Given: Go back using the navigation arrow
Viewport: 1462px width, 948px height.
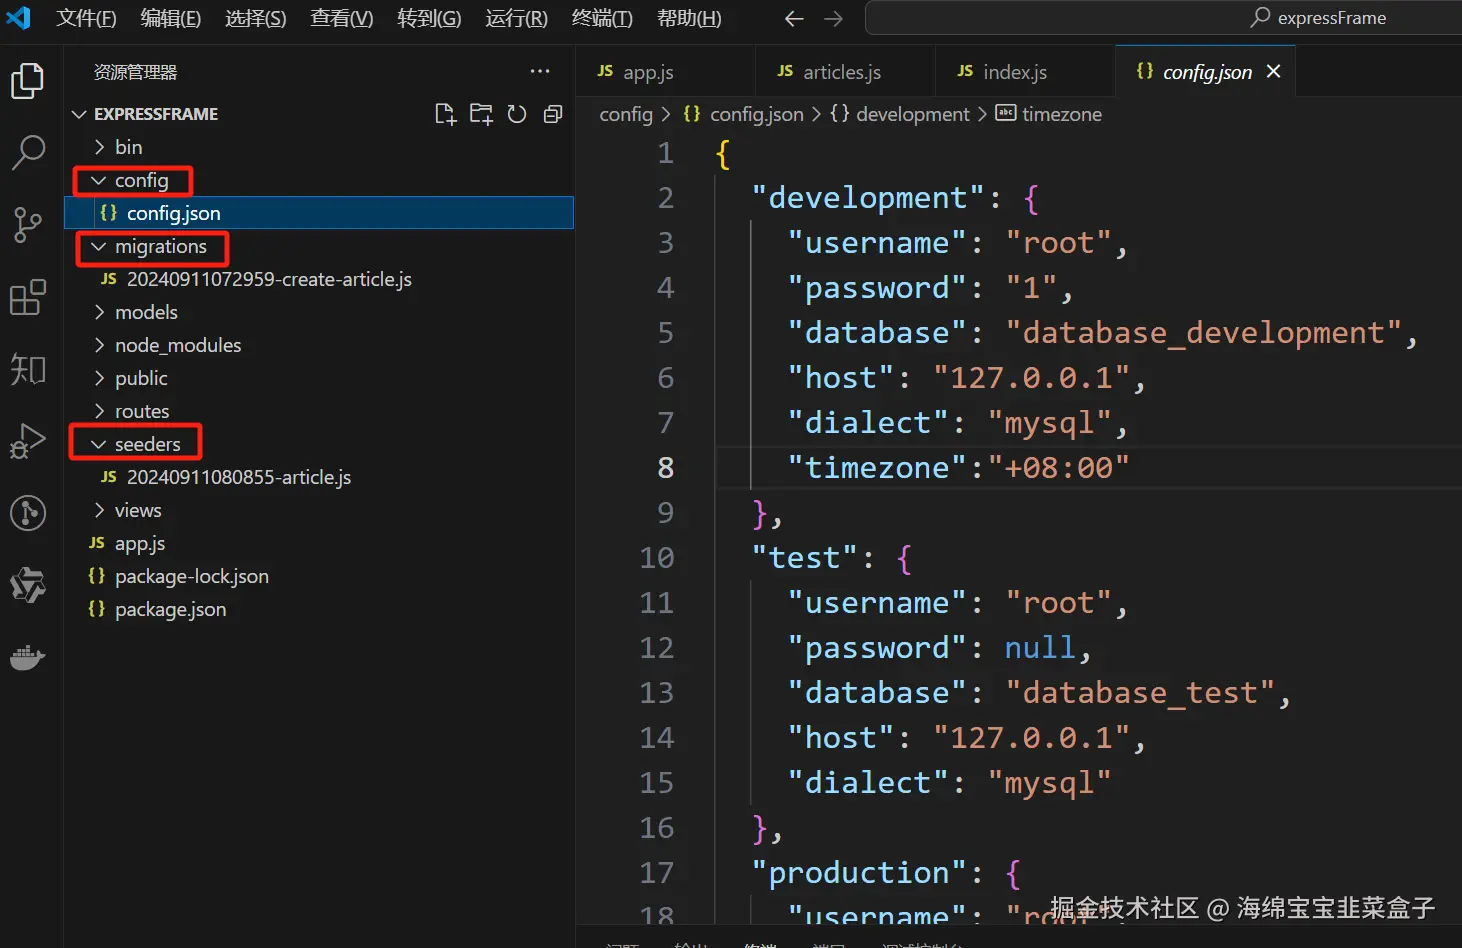Looking at the screenshot, I should [794, 18].
